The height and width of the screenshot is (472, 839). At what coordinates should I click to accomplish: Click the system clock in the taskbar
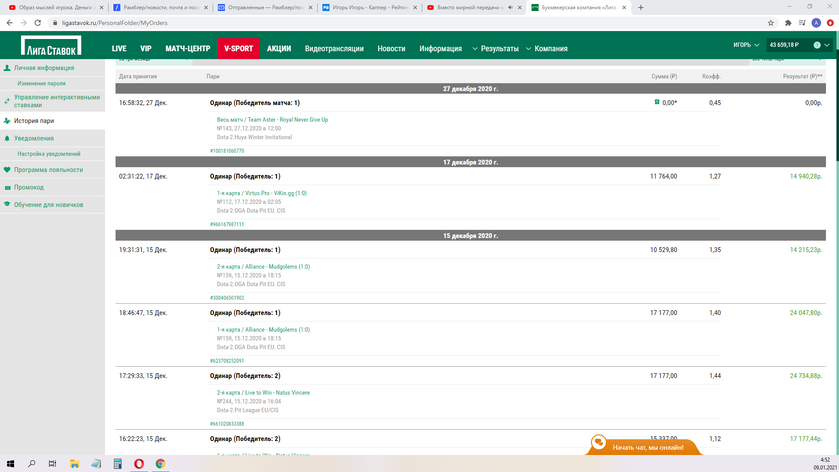[825, 463]
